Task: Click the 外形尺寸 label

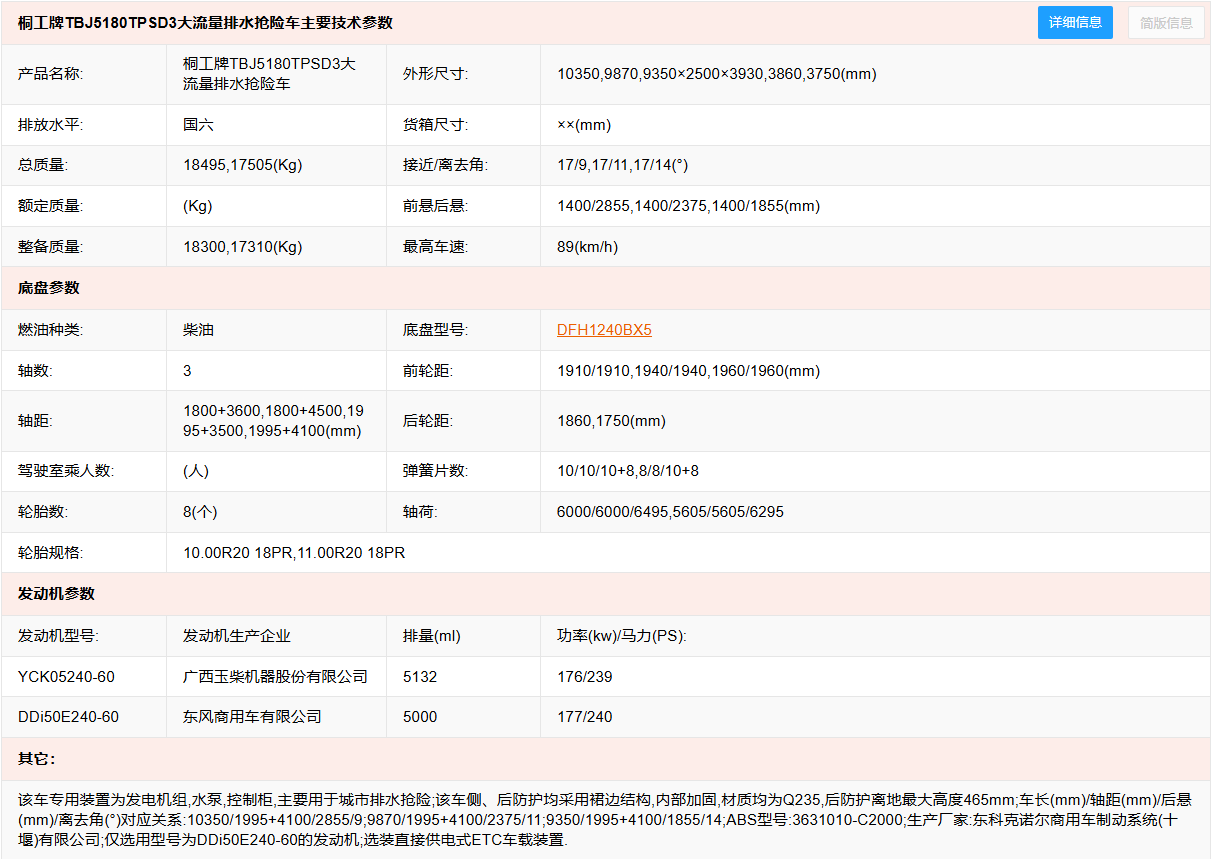Action: (435, 74)
